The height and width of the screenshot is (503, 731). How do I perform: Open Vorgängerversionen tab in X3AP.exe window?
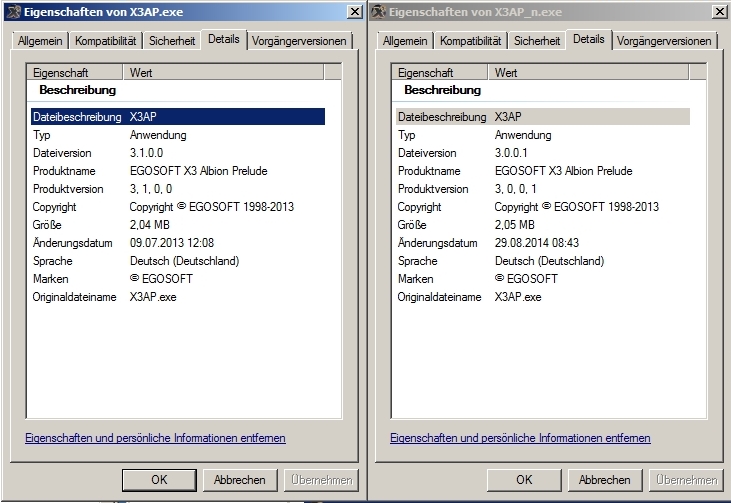point(299,41)
